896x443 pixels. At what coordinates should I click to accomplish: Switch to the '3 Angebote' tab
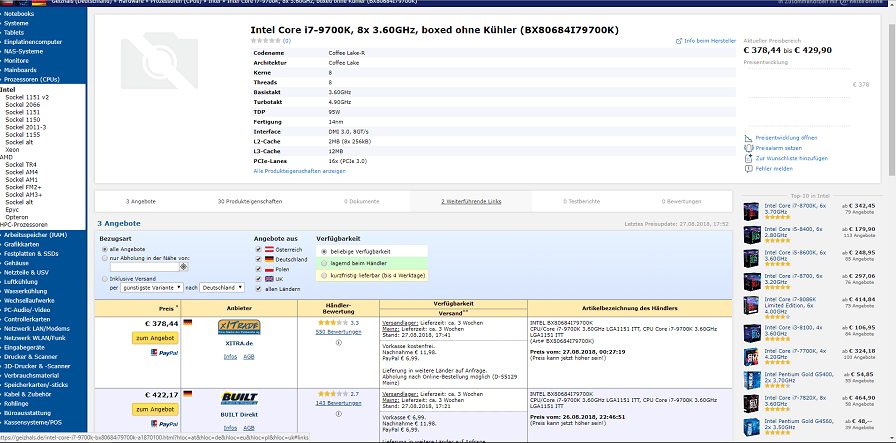pos(141,202)
